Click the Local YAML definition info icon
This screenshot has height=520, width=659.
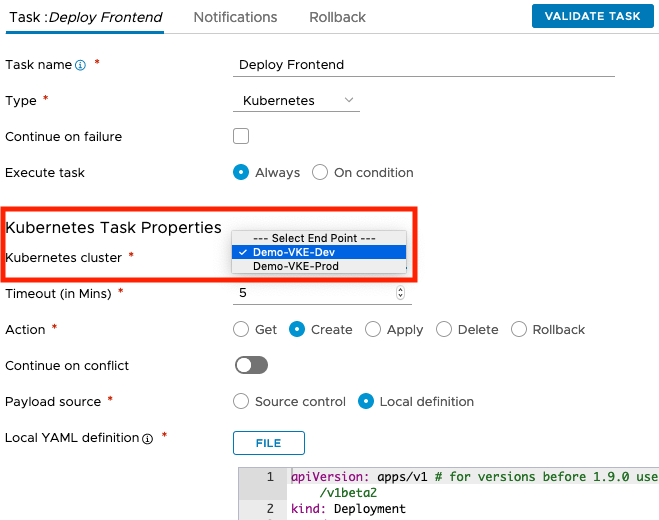[147, 439]
